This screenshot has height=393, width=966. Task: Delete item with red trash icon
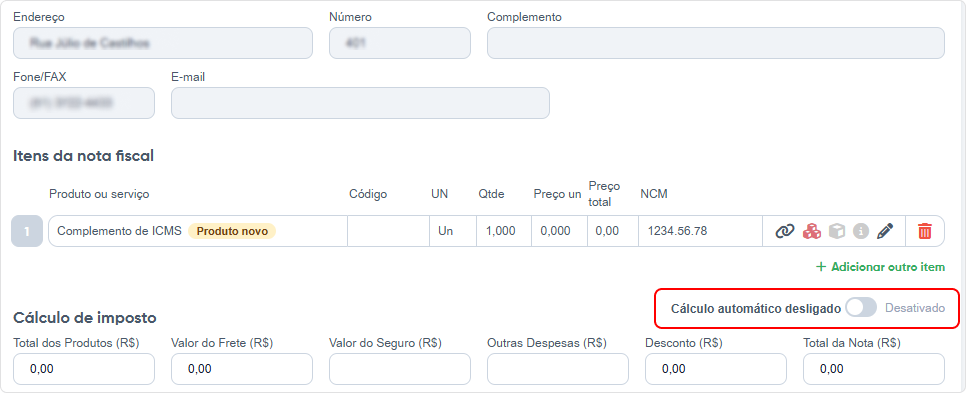point(925,231)
